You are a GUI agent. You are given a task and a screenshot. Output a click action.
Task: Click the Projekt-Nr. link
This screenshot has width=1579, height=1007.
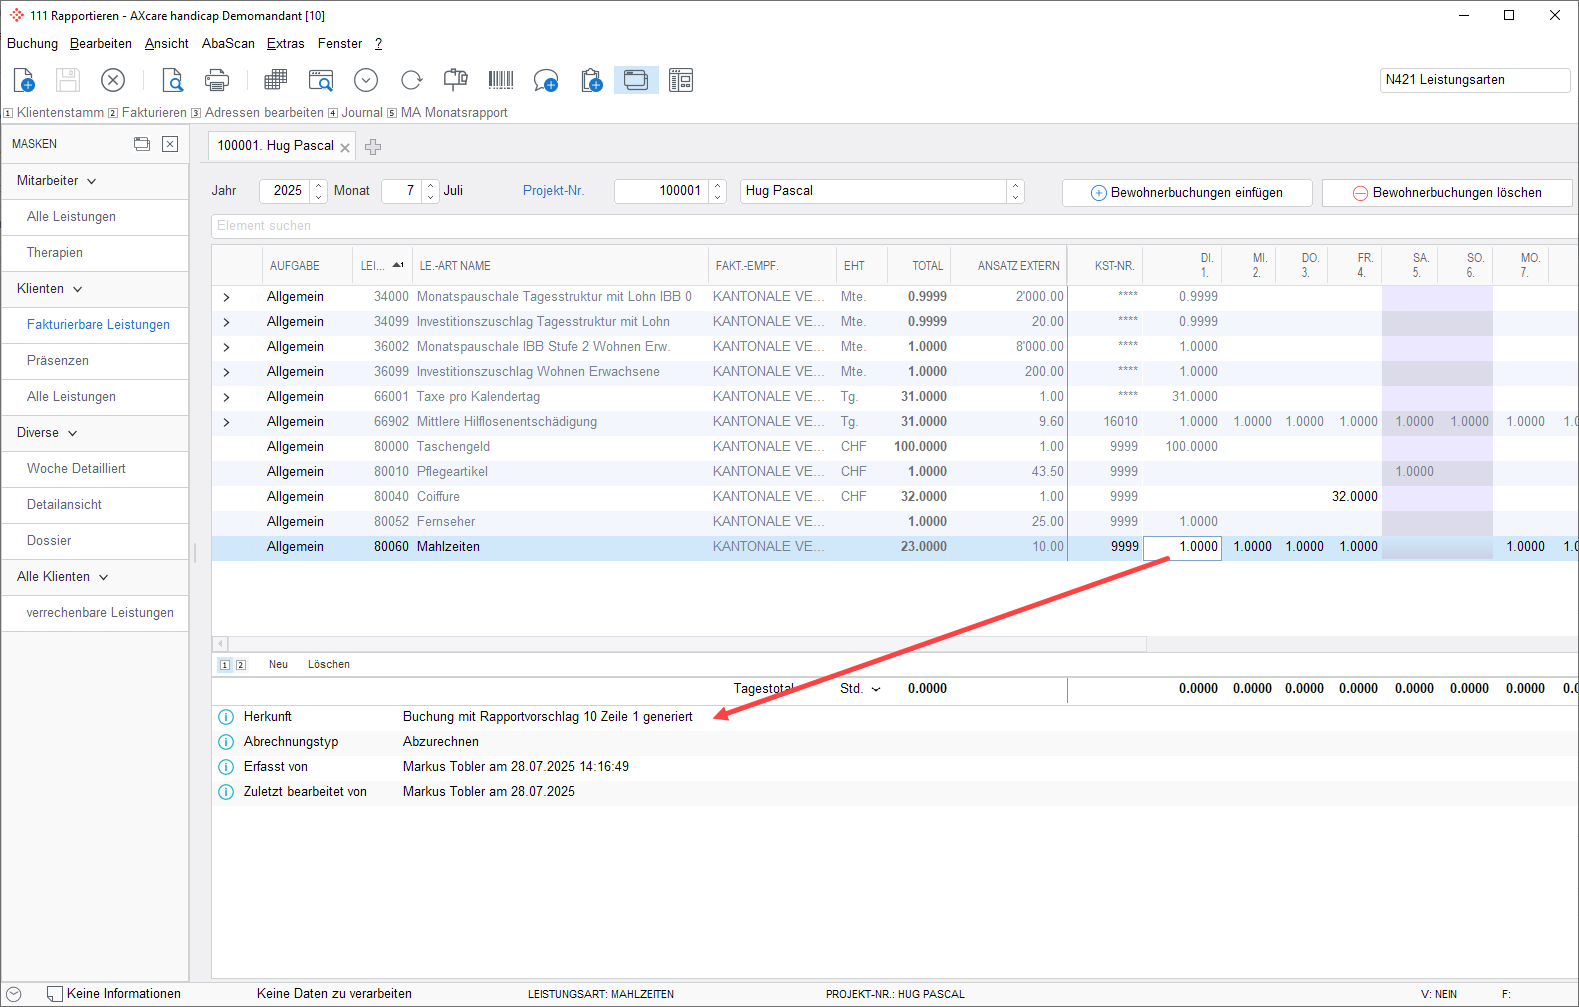pyautogui.click(x=553, y=191)
